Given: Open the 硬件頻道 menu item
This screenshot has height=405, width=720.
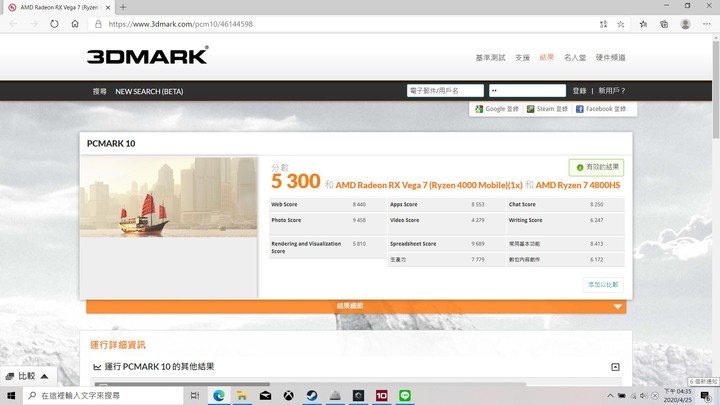Looking at the screenshot, I should [610, 57].
